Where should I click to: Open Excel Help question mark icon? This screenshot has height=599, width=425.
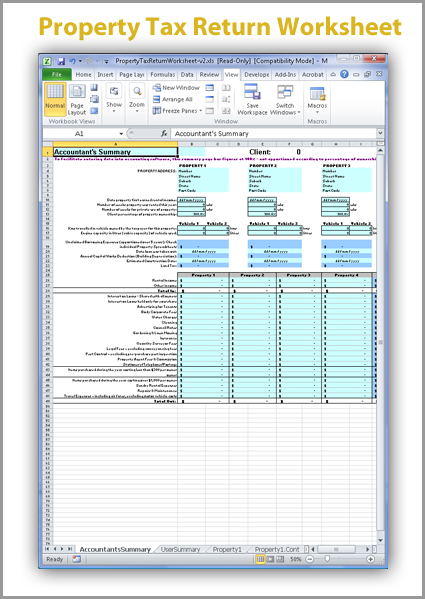pyautogui.click(x=344, y=74)
